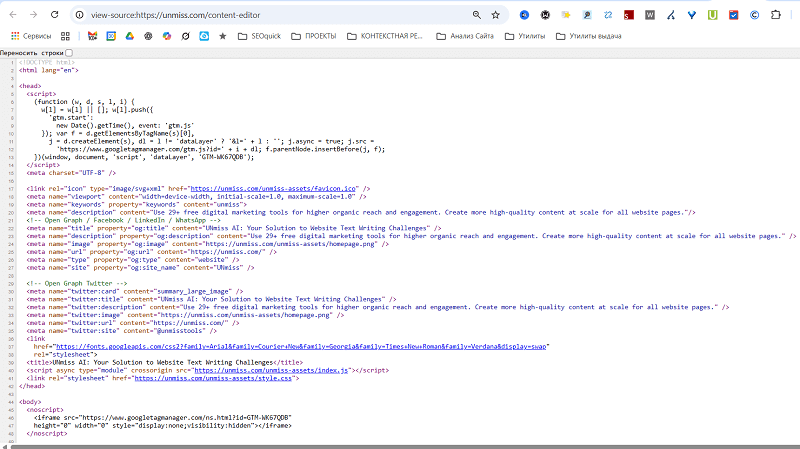800x449 pixels.
Task: Click the horizontal scrollbar at bottom
Action: point(403,446)
